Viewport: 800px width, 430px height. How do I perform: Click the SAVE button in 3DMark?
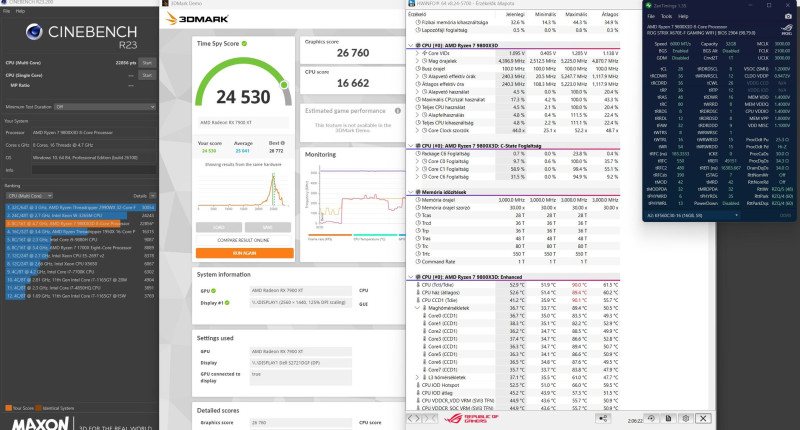click(x=268, y=227)
